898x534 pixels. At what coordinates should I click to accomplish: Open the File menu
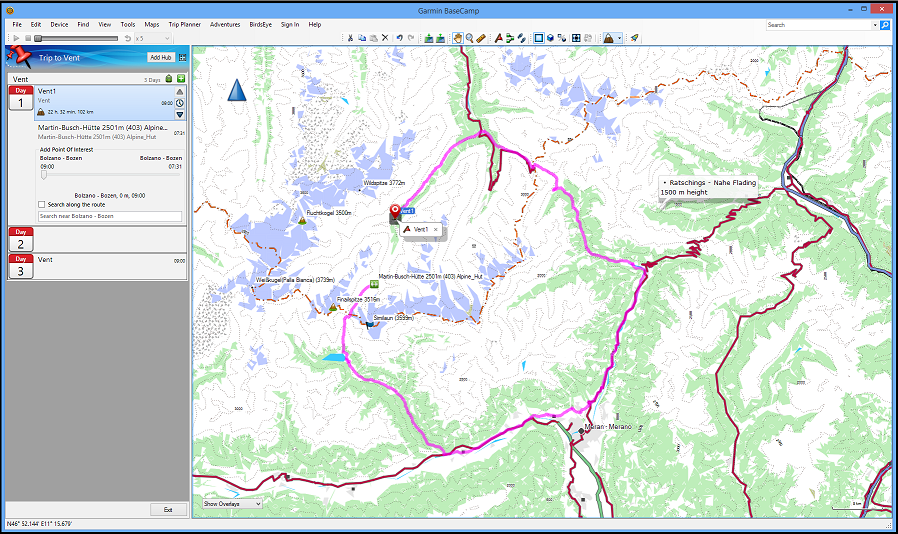[17, 25]
